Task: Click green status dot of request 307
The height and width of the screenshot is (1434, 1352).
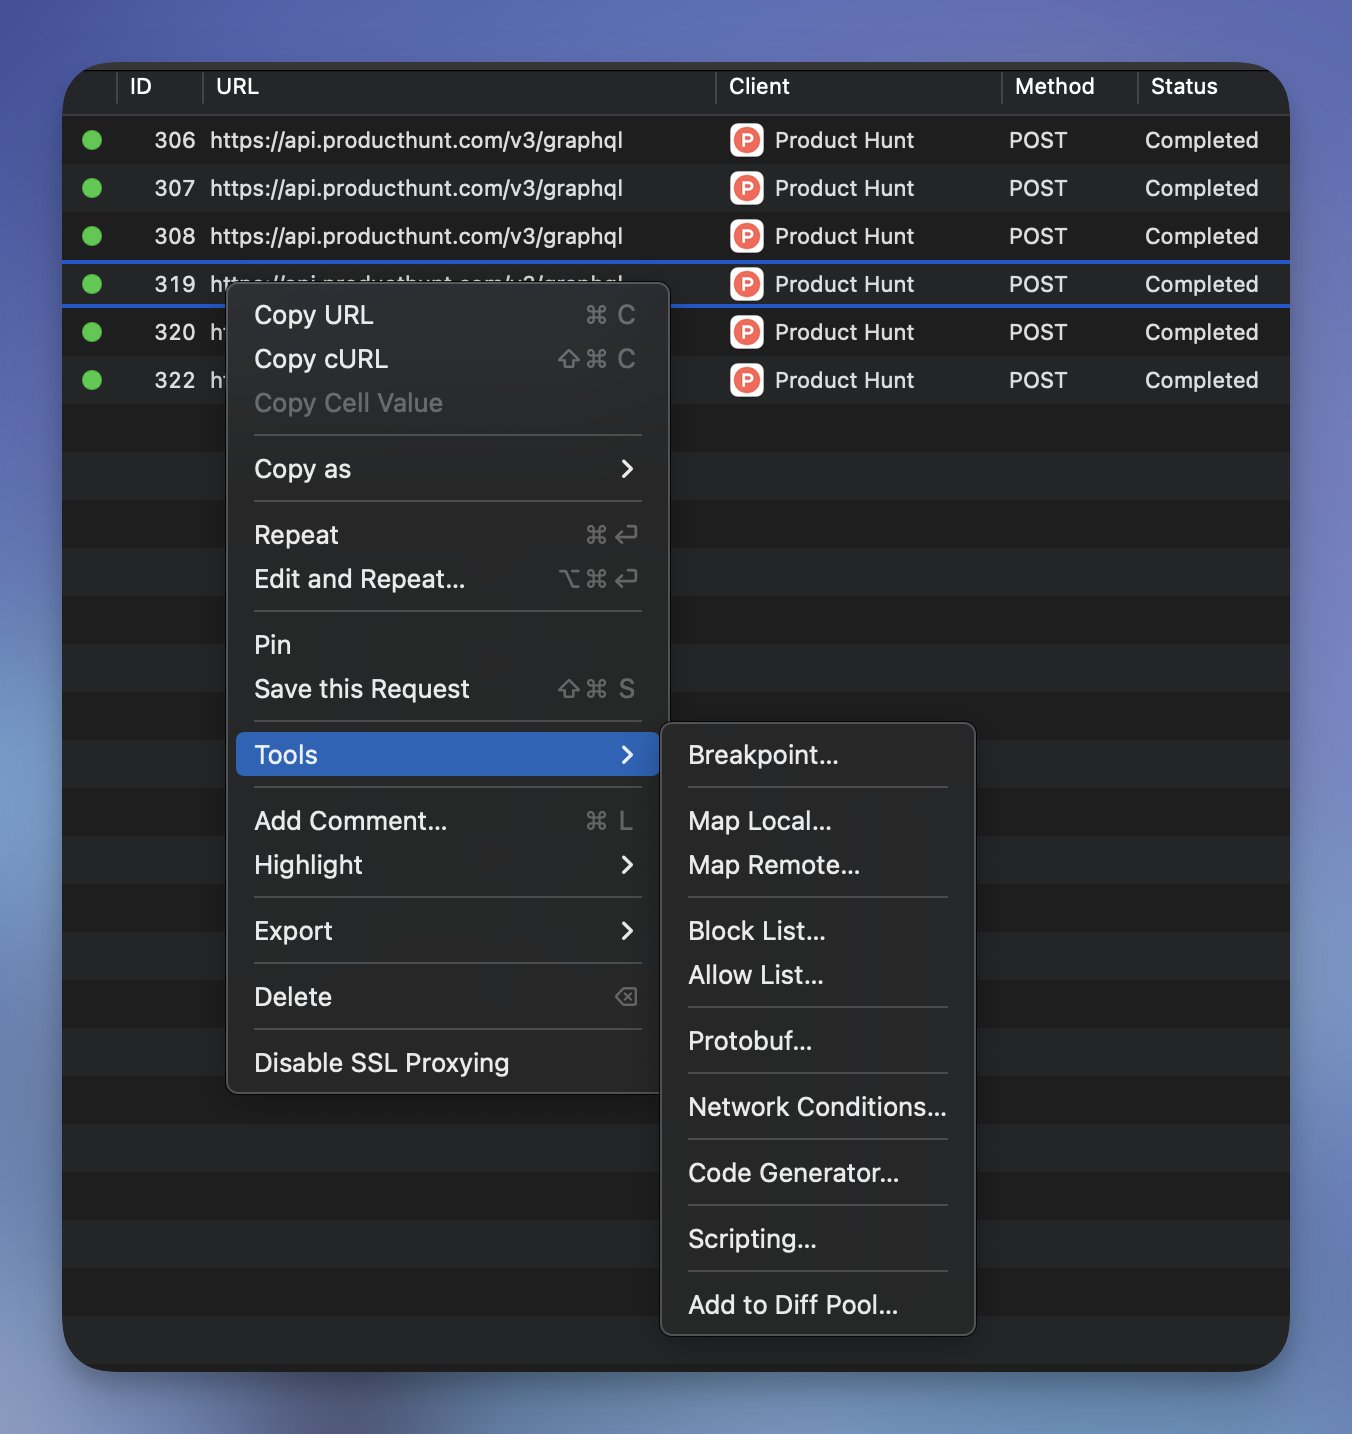Action: 92,188
